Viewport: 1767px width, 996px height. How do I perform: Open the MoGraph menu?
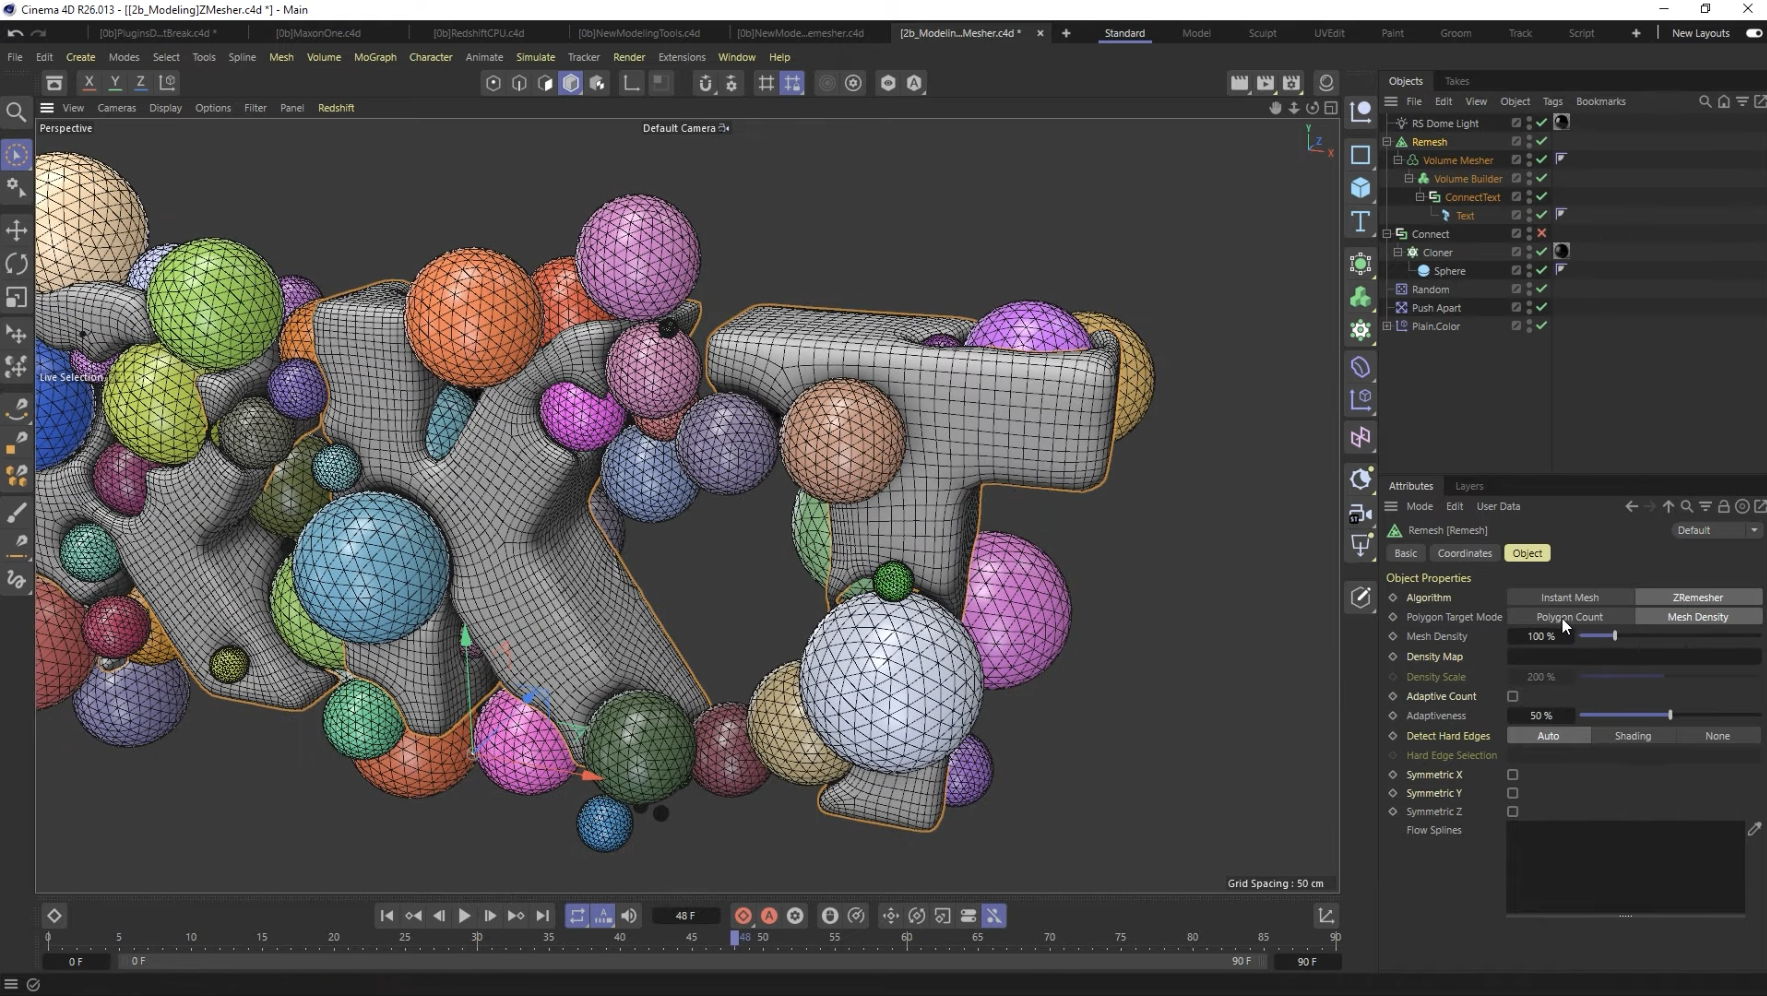(x=375, y=57)
